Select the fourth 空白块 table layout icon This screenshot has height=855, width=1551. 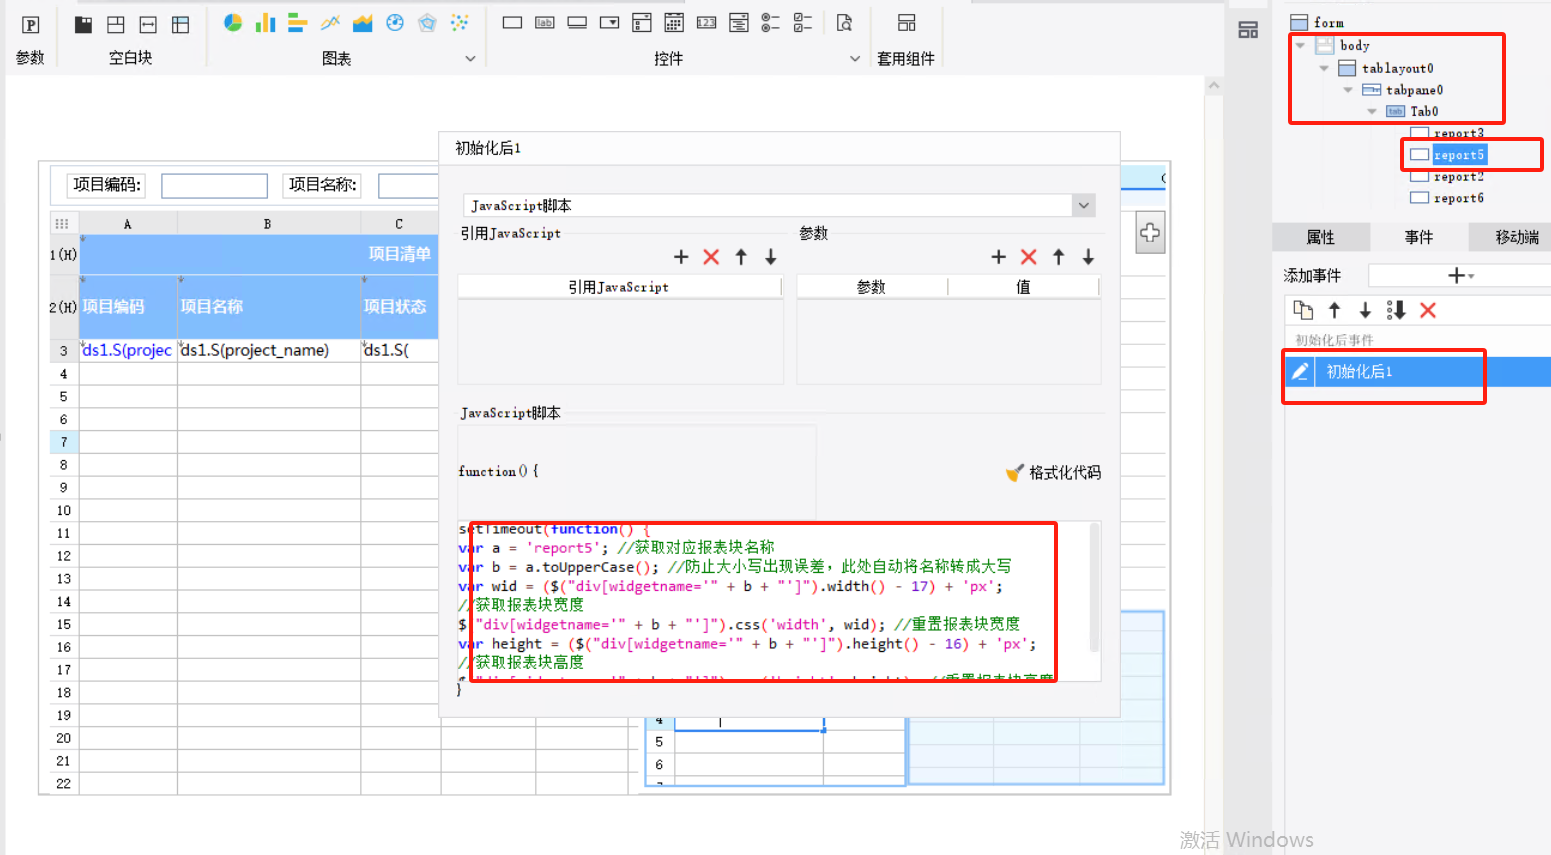[180, 25]
